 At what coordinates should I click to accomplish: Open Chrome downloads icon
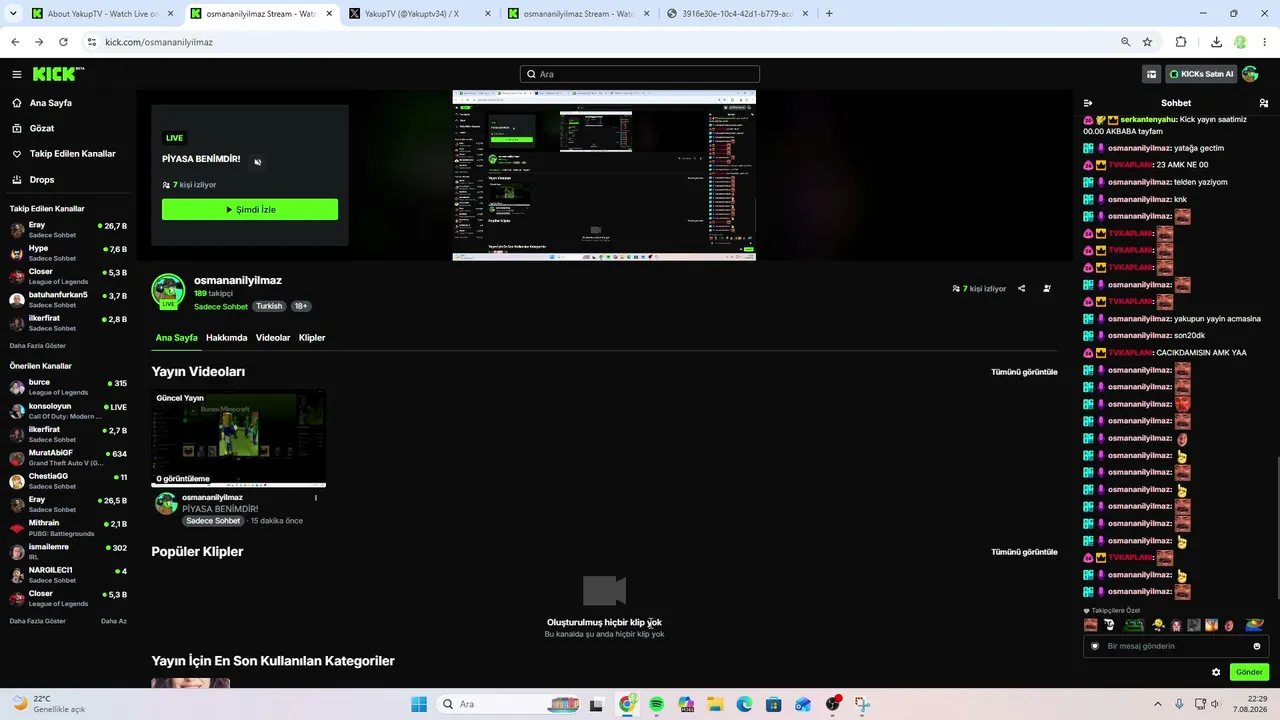point(1216,42)
